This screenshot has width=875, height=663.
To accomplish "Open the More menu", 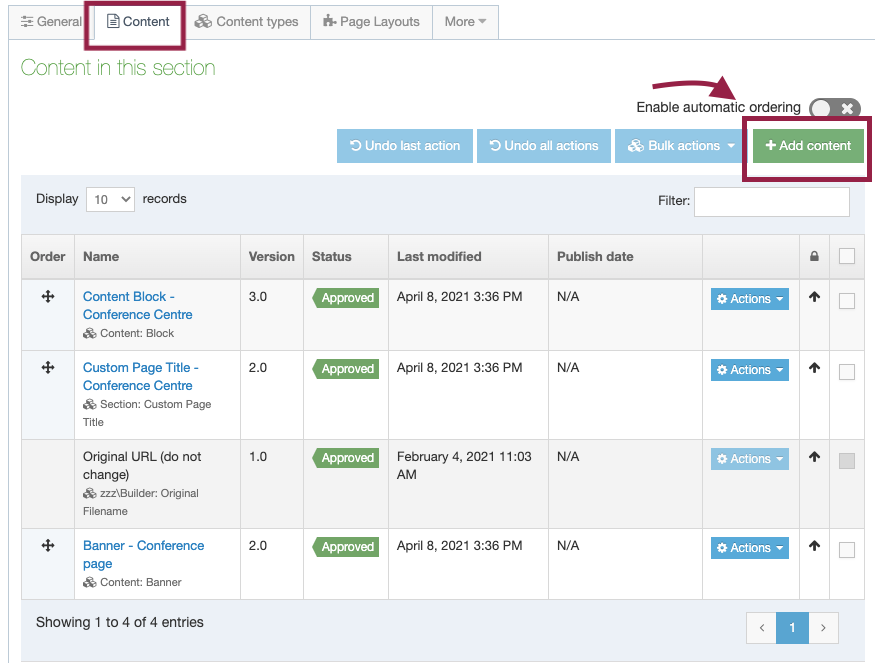I will click(464, 20).
